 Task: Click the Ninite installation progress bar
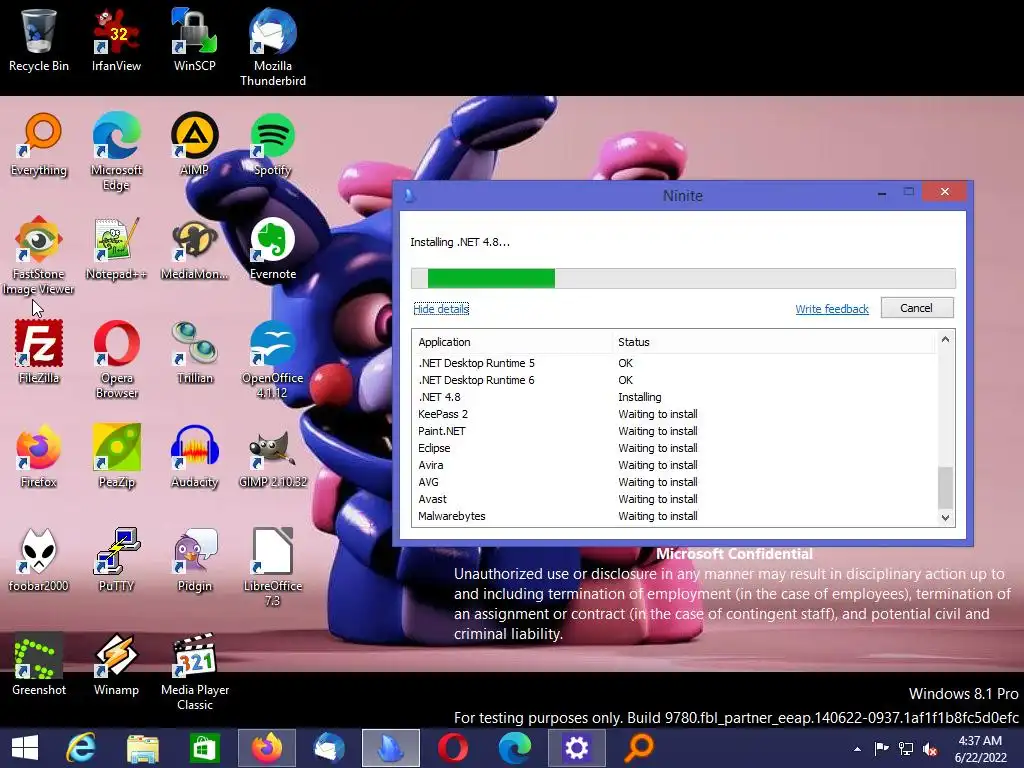[x=683, y=278]
